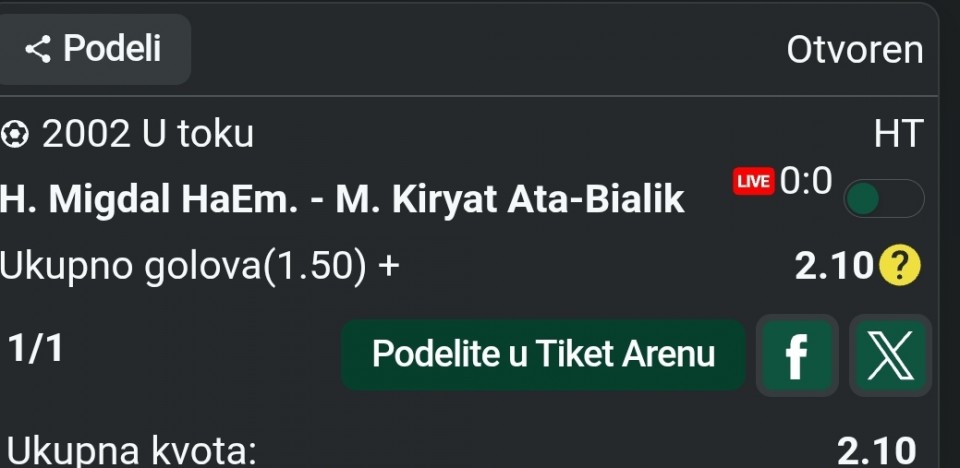The width and height of the screenshot is (960, 468).
Task: Click the 1/1 selection counter
Action: pos(35,349)
